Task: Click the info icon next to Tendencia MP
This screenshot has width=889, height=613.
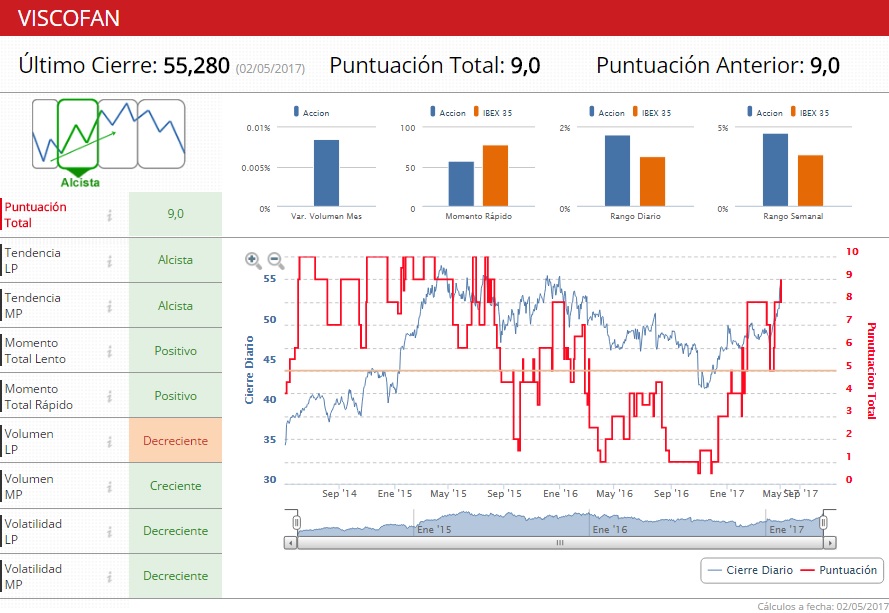Action: point(110,304)
